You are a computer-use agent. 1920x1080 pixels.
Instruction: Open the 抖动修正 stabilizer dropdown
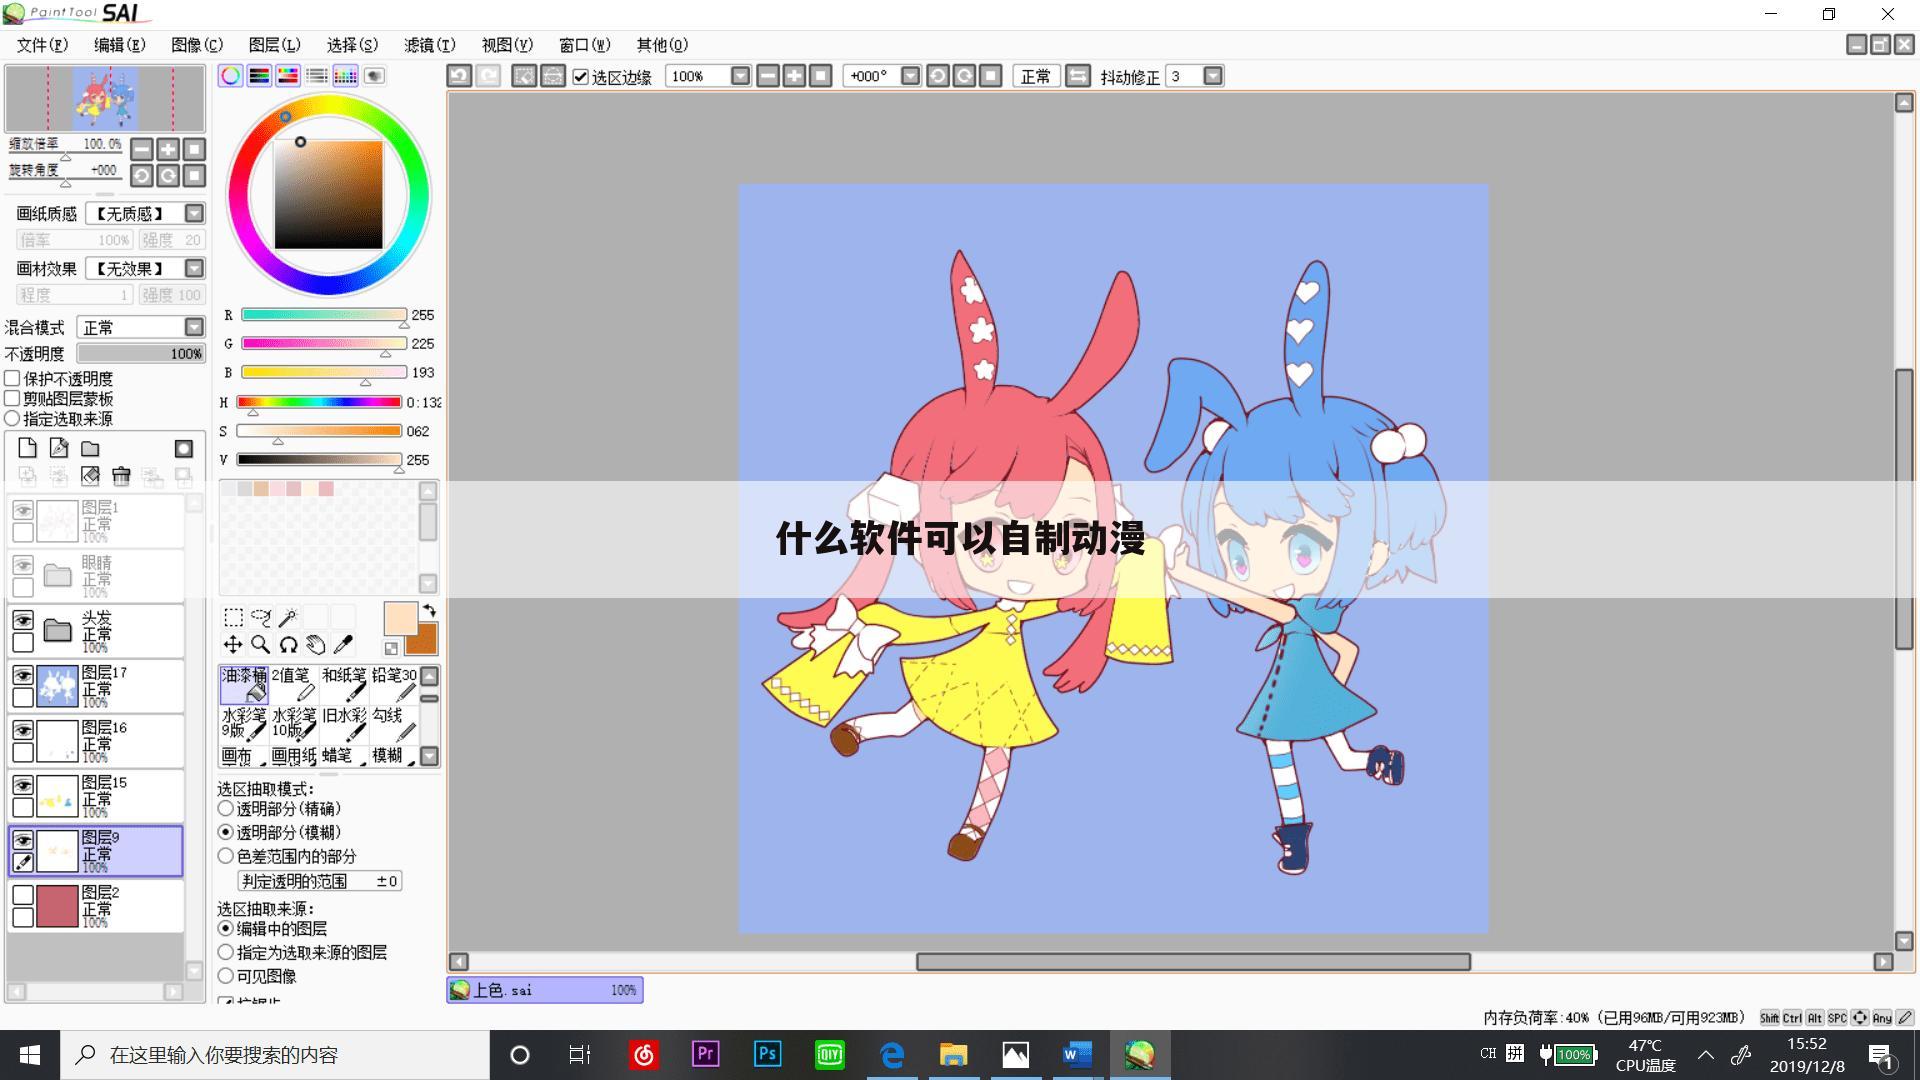[x=1213, y=76]
